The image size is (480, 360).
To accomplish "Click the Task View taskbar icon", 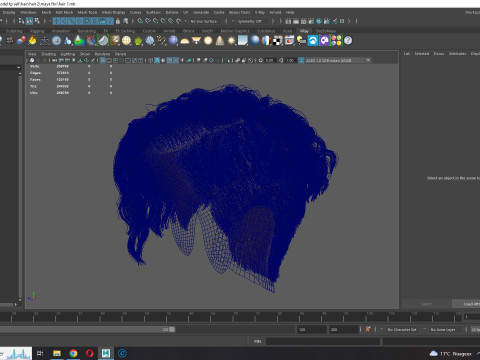I will 40,353.
